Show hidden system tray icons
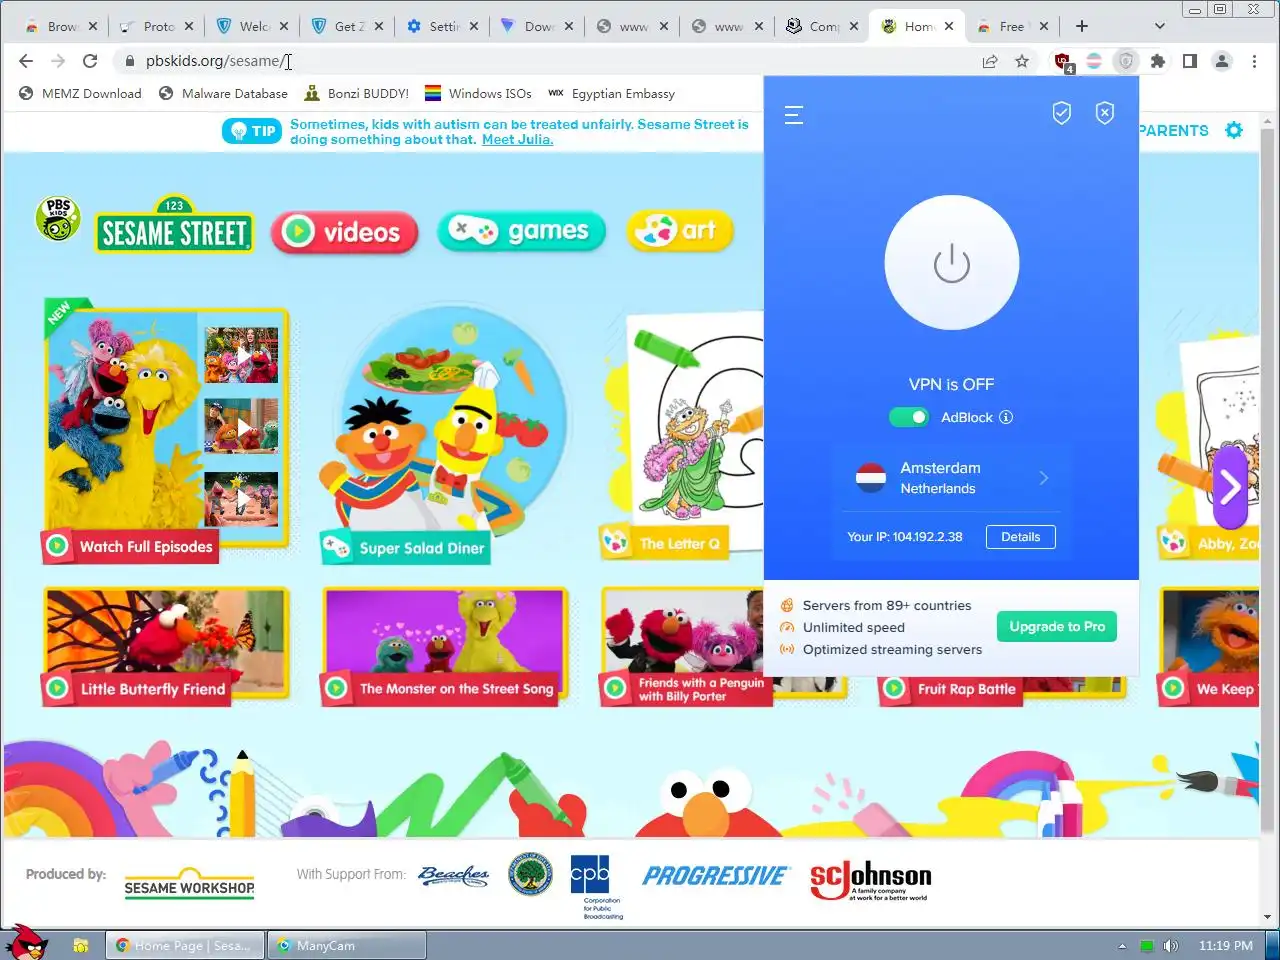The image size is (1280, 960). [x=1122, y=946]
